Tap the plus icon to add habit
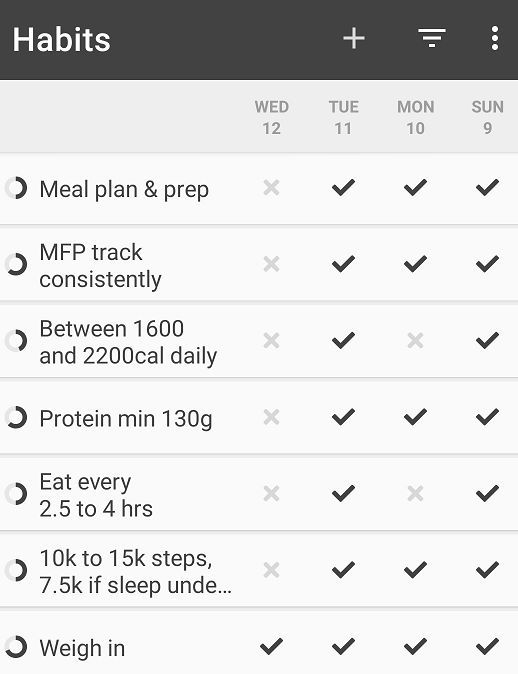The image size is (518, 674). [x=354, y=39]
